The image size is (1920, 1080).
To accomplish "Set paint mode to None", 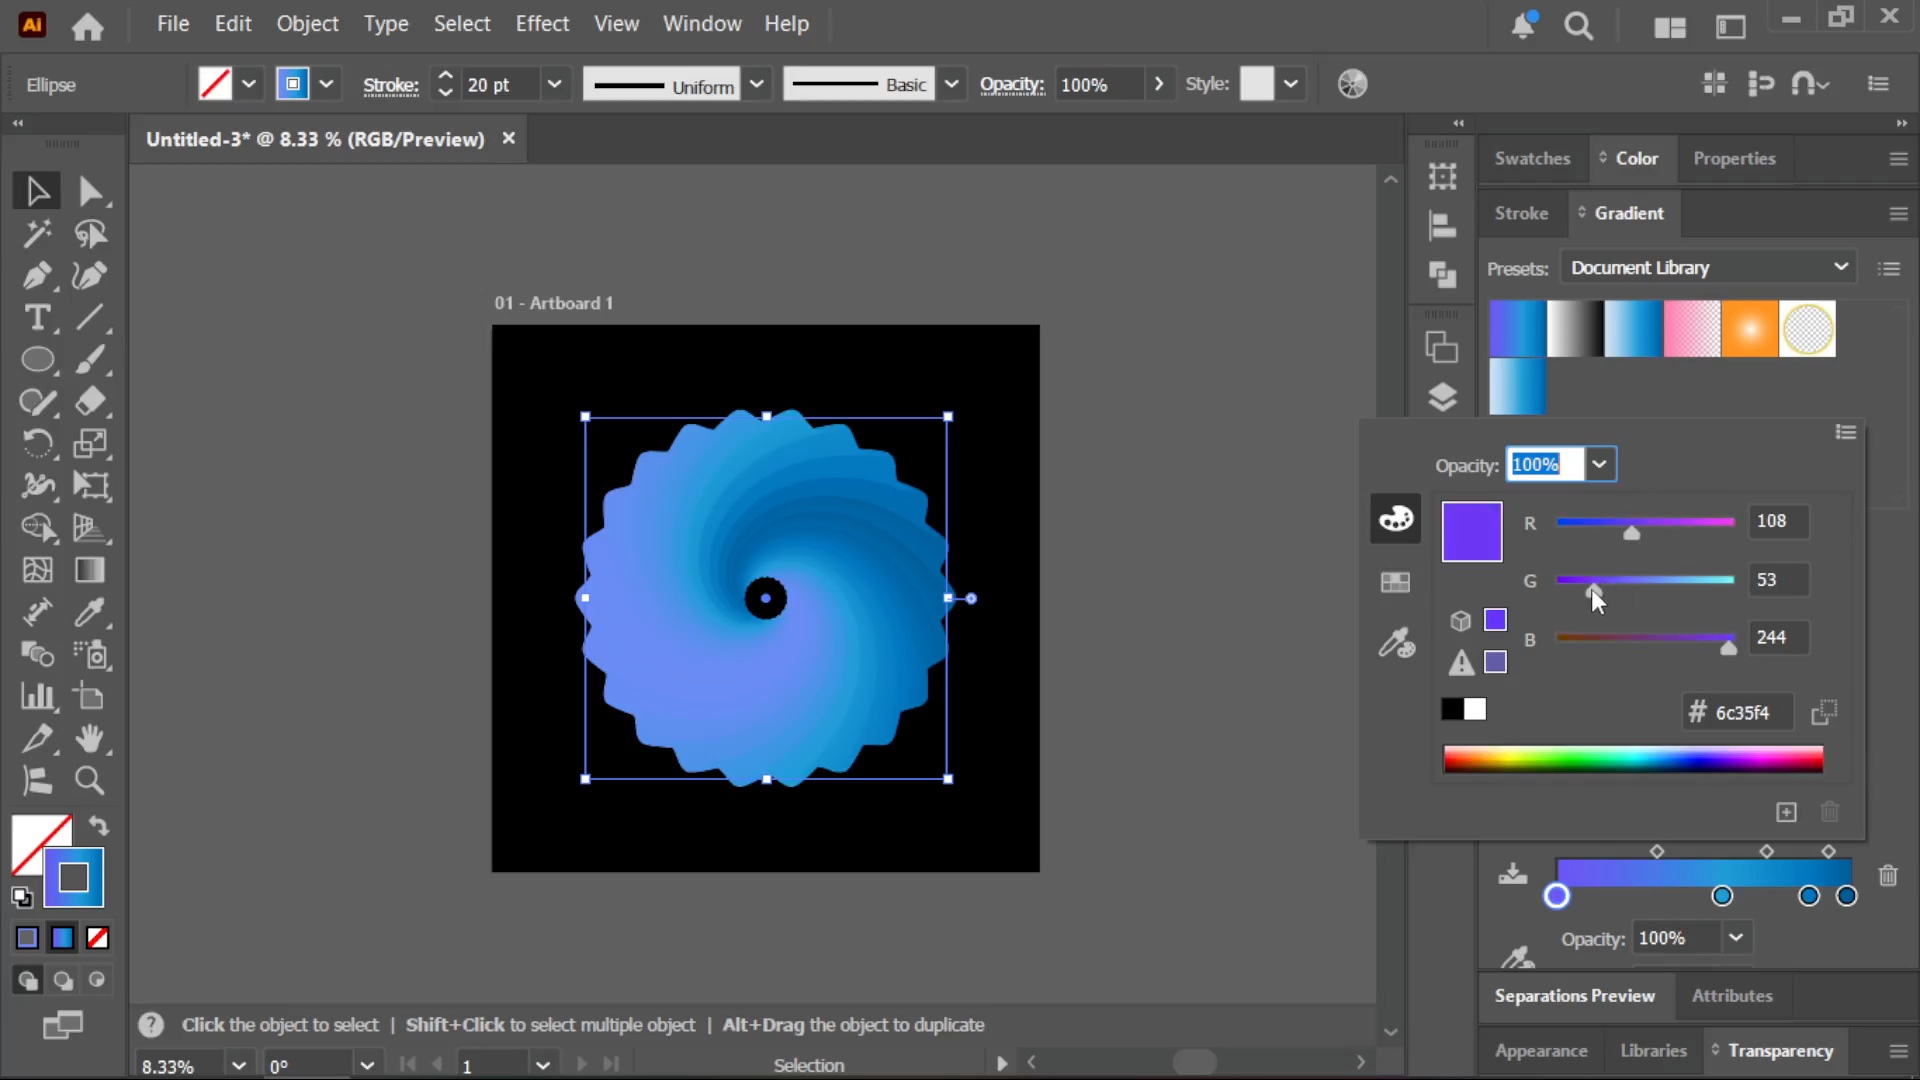I will point(97,938).
